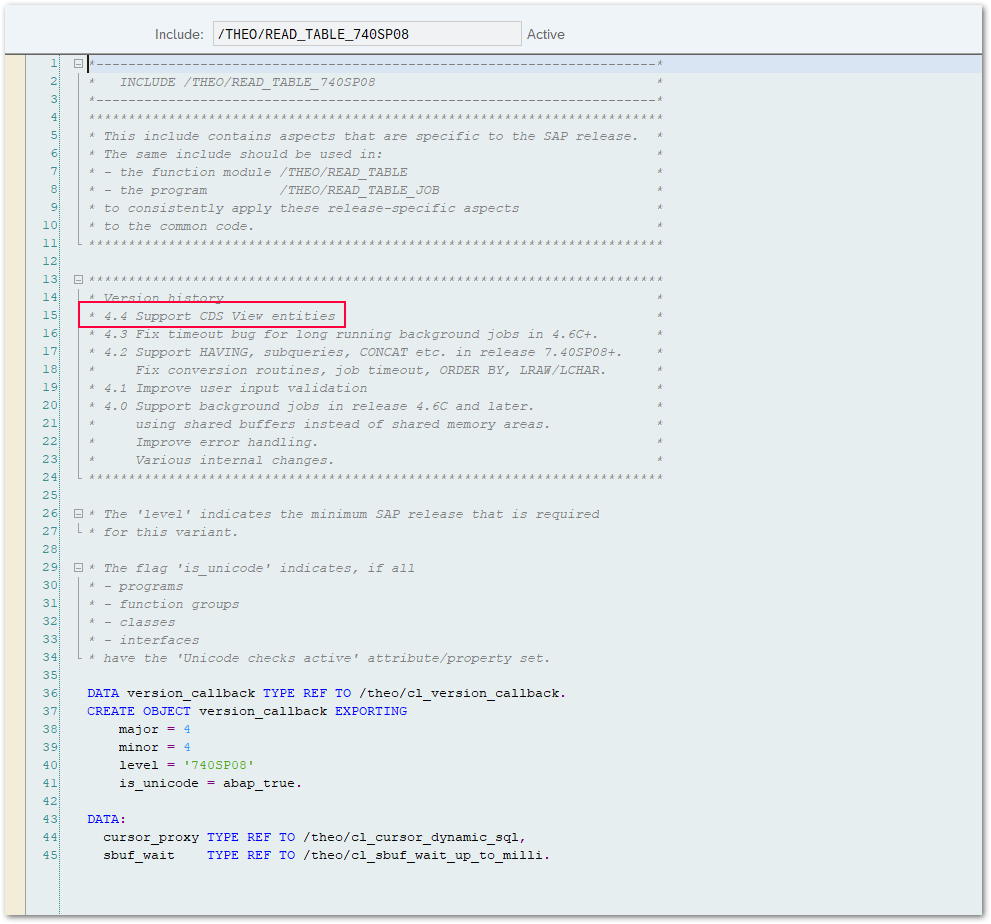Collapse the header comment block at line 1
Viewport: 991px width, 924px height.
78,64
